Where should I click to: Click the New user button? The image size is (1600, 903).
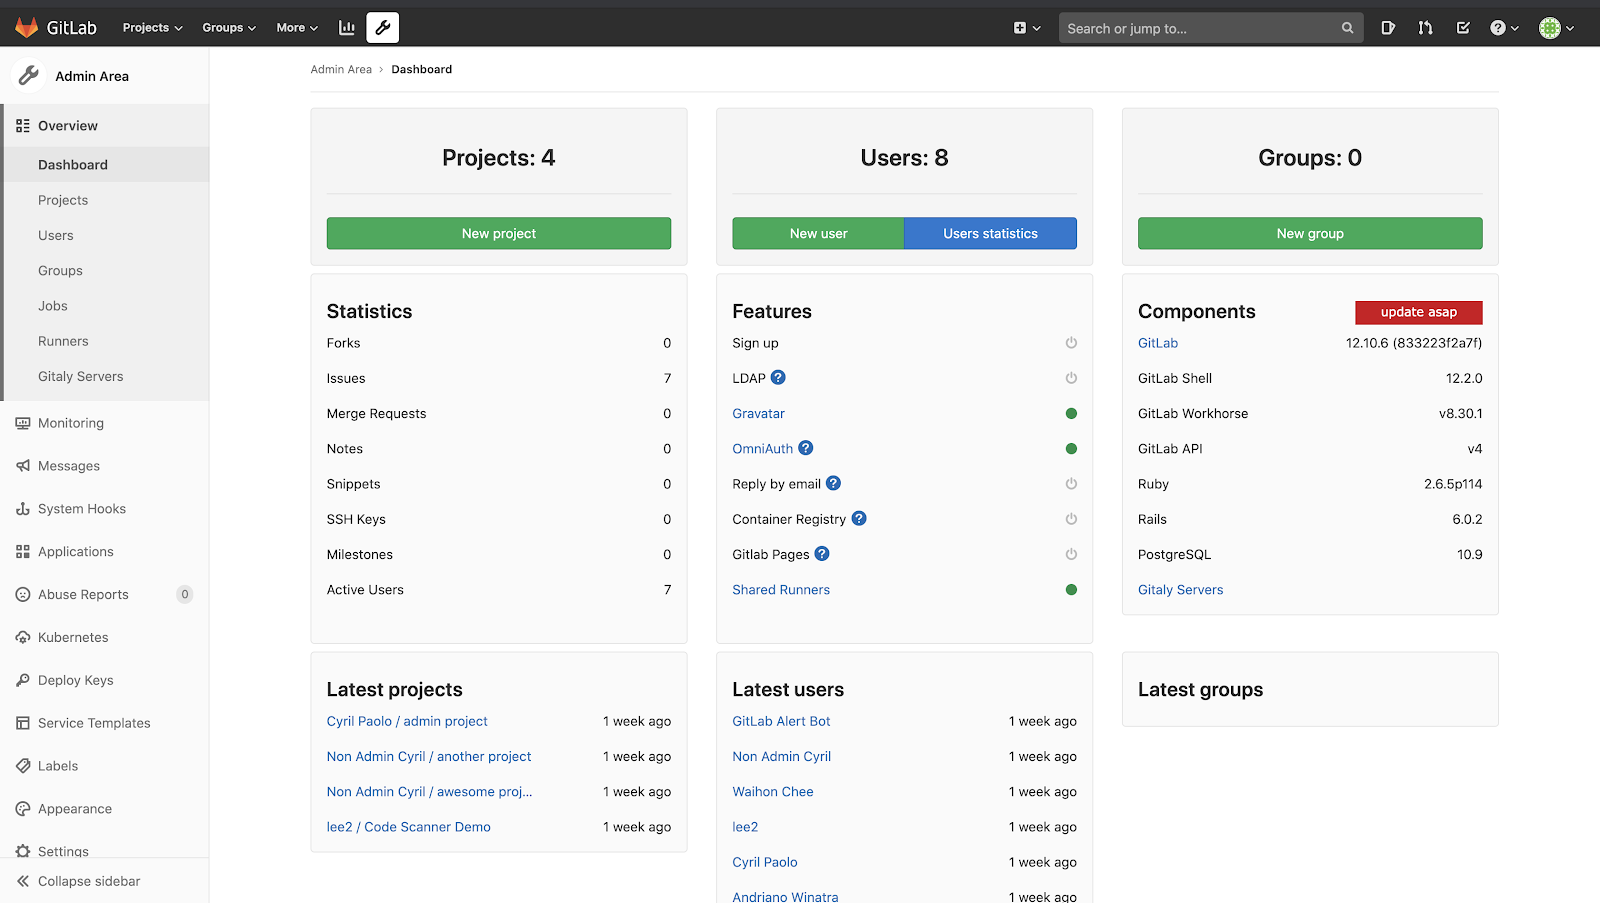818,233
